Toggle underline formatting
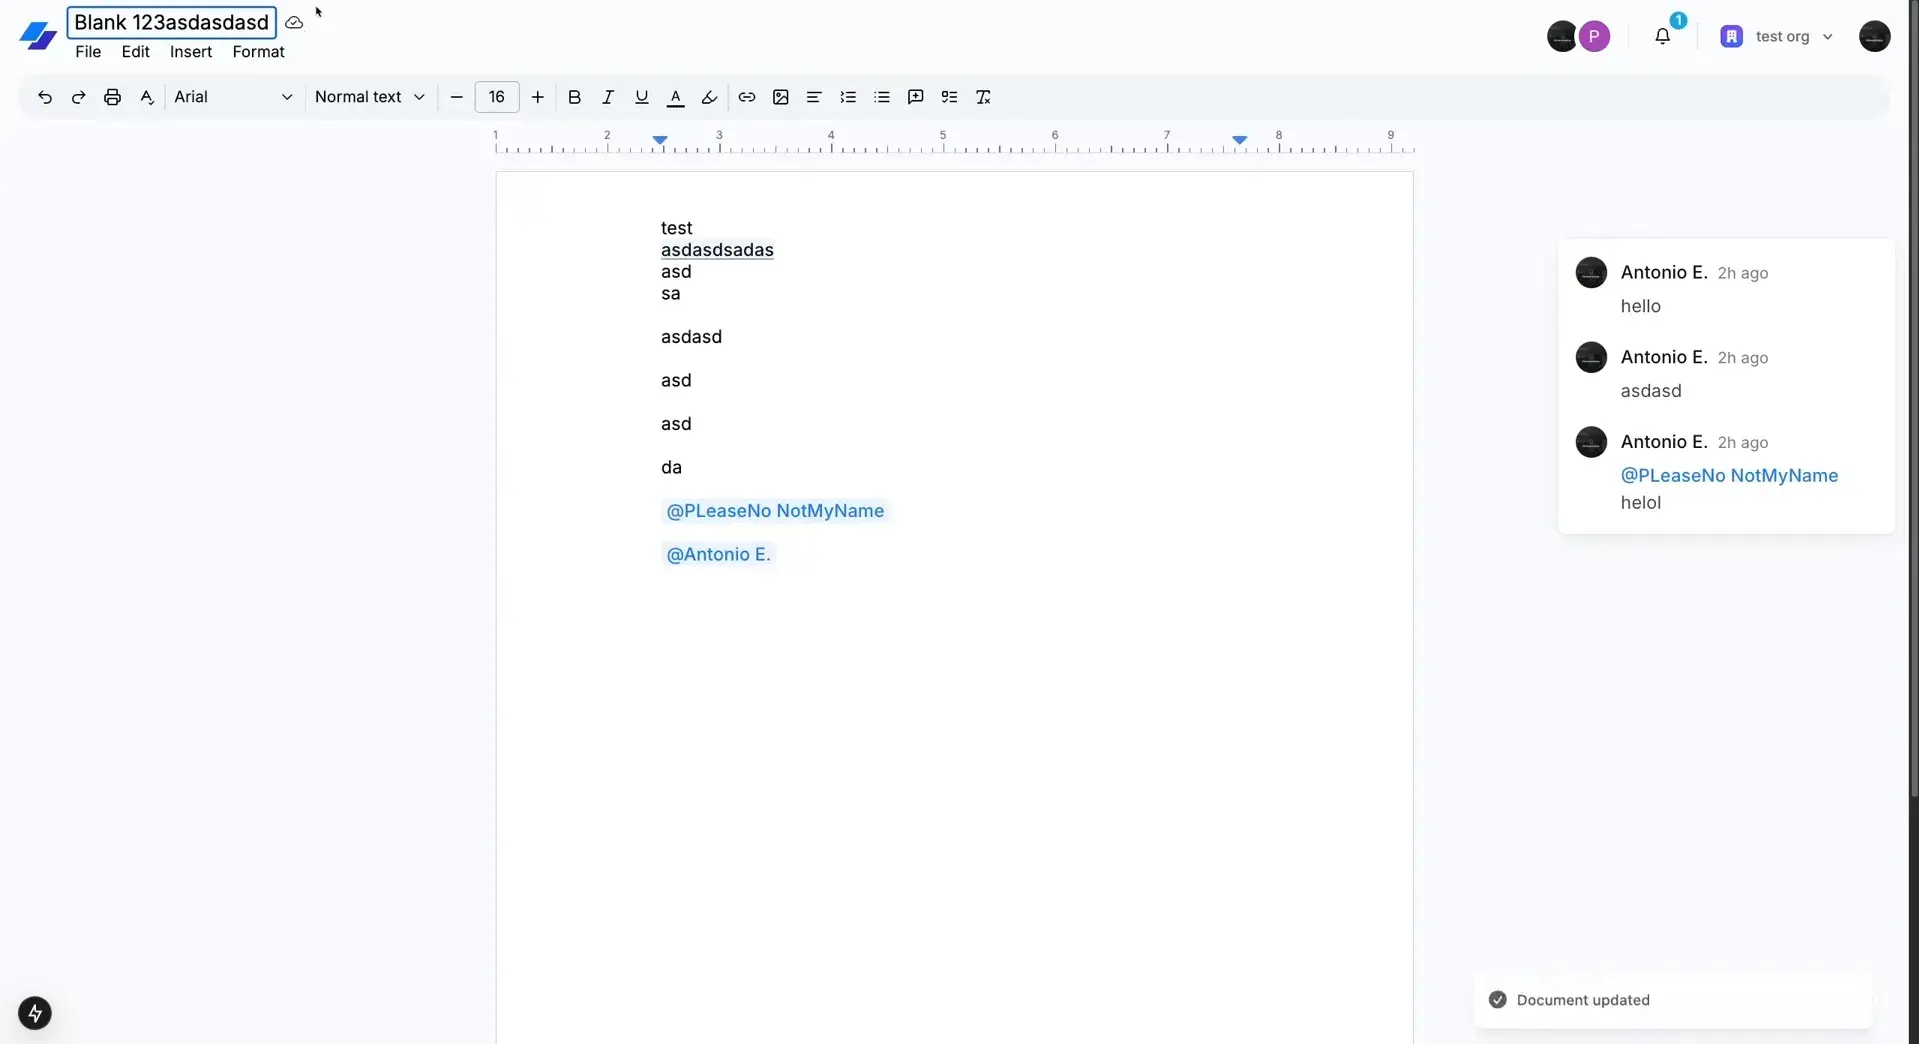This screenshot has width=1919, height=1044. click(641, 97)
